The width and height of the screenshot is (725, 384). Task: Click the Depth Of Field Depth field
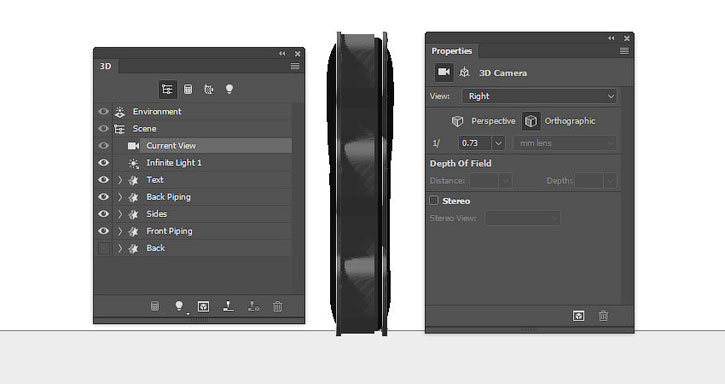click(589, 181)
